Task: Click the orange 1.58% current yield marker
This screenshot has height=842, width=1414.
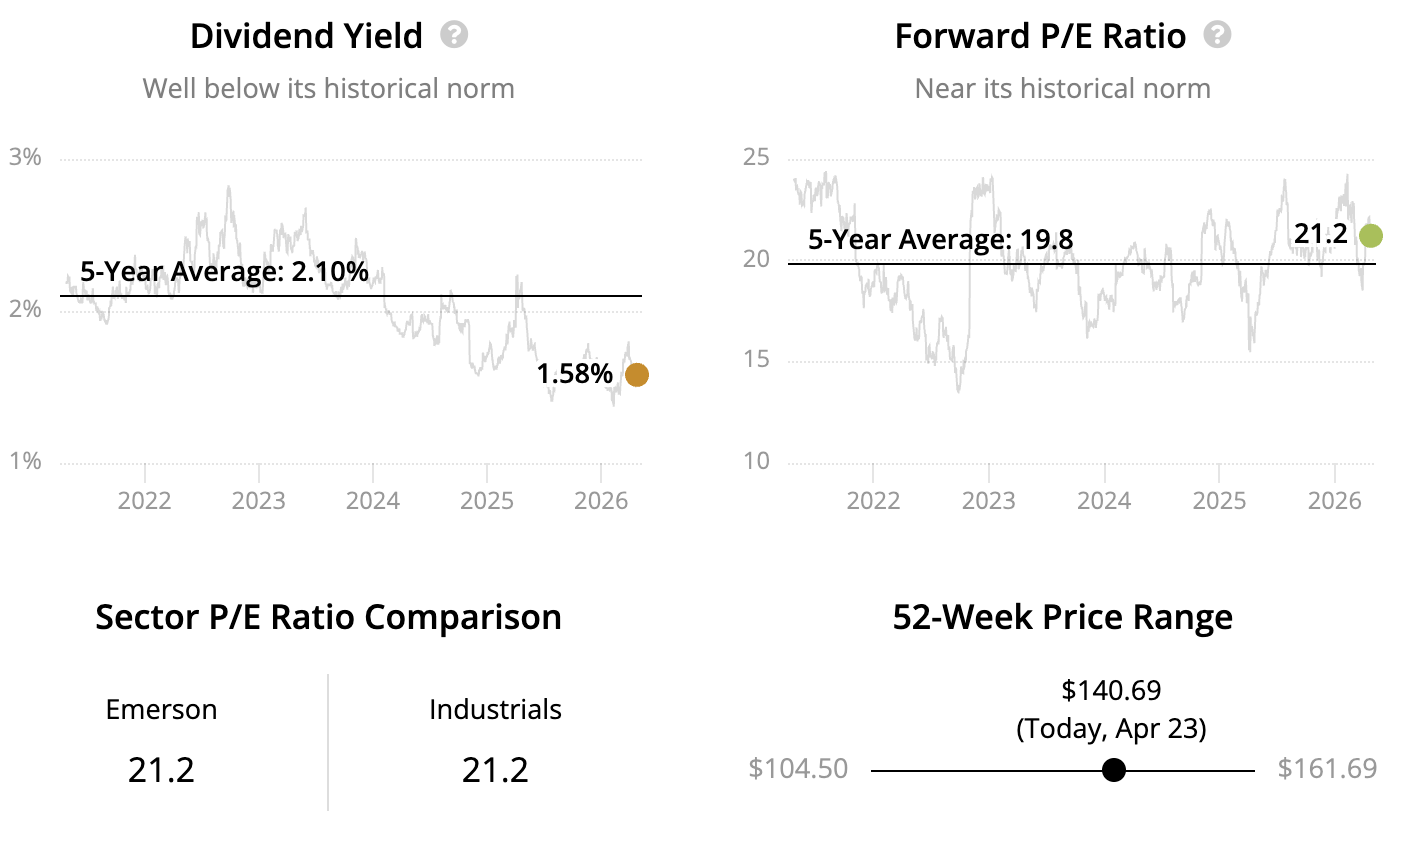Action: (x=636, y=375)
